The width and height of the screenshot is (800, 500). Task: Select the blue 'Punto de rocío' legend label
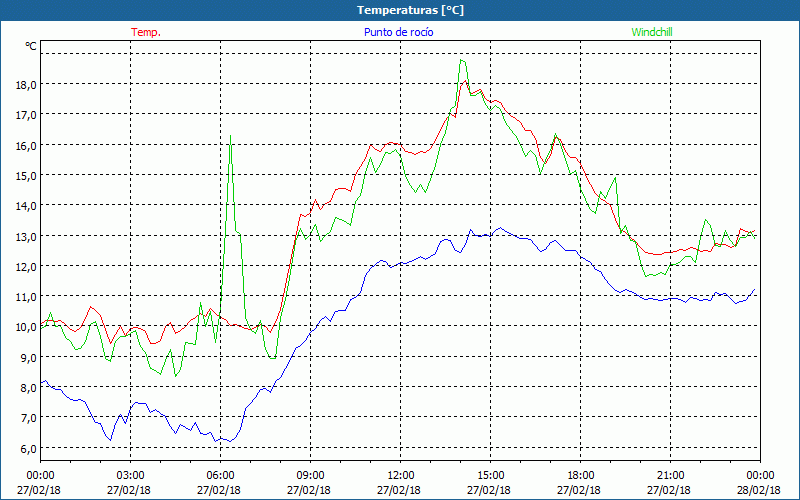[x=398, y=32]
